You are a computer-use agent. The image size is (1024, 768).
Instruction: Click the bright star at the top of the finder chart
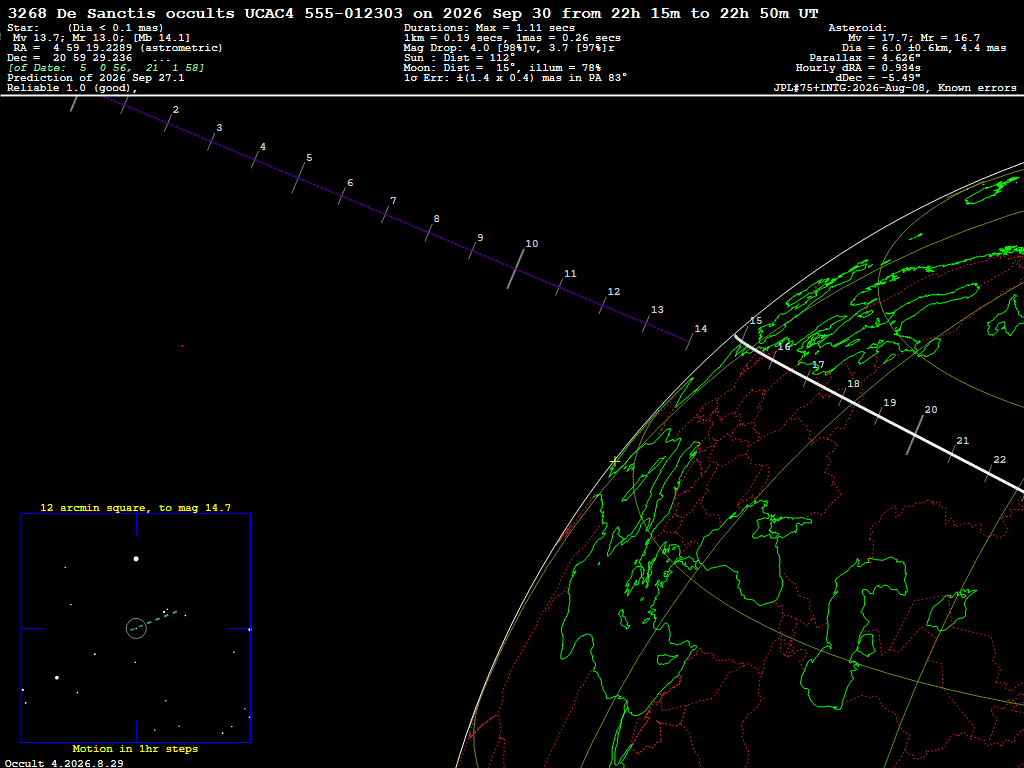pyautogui.click(x=136, y=558)
